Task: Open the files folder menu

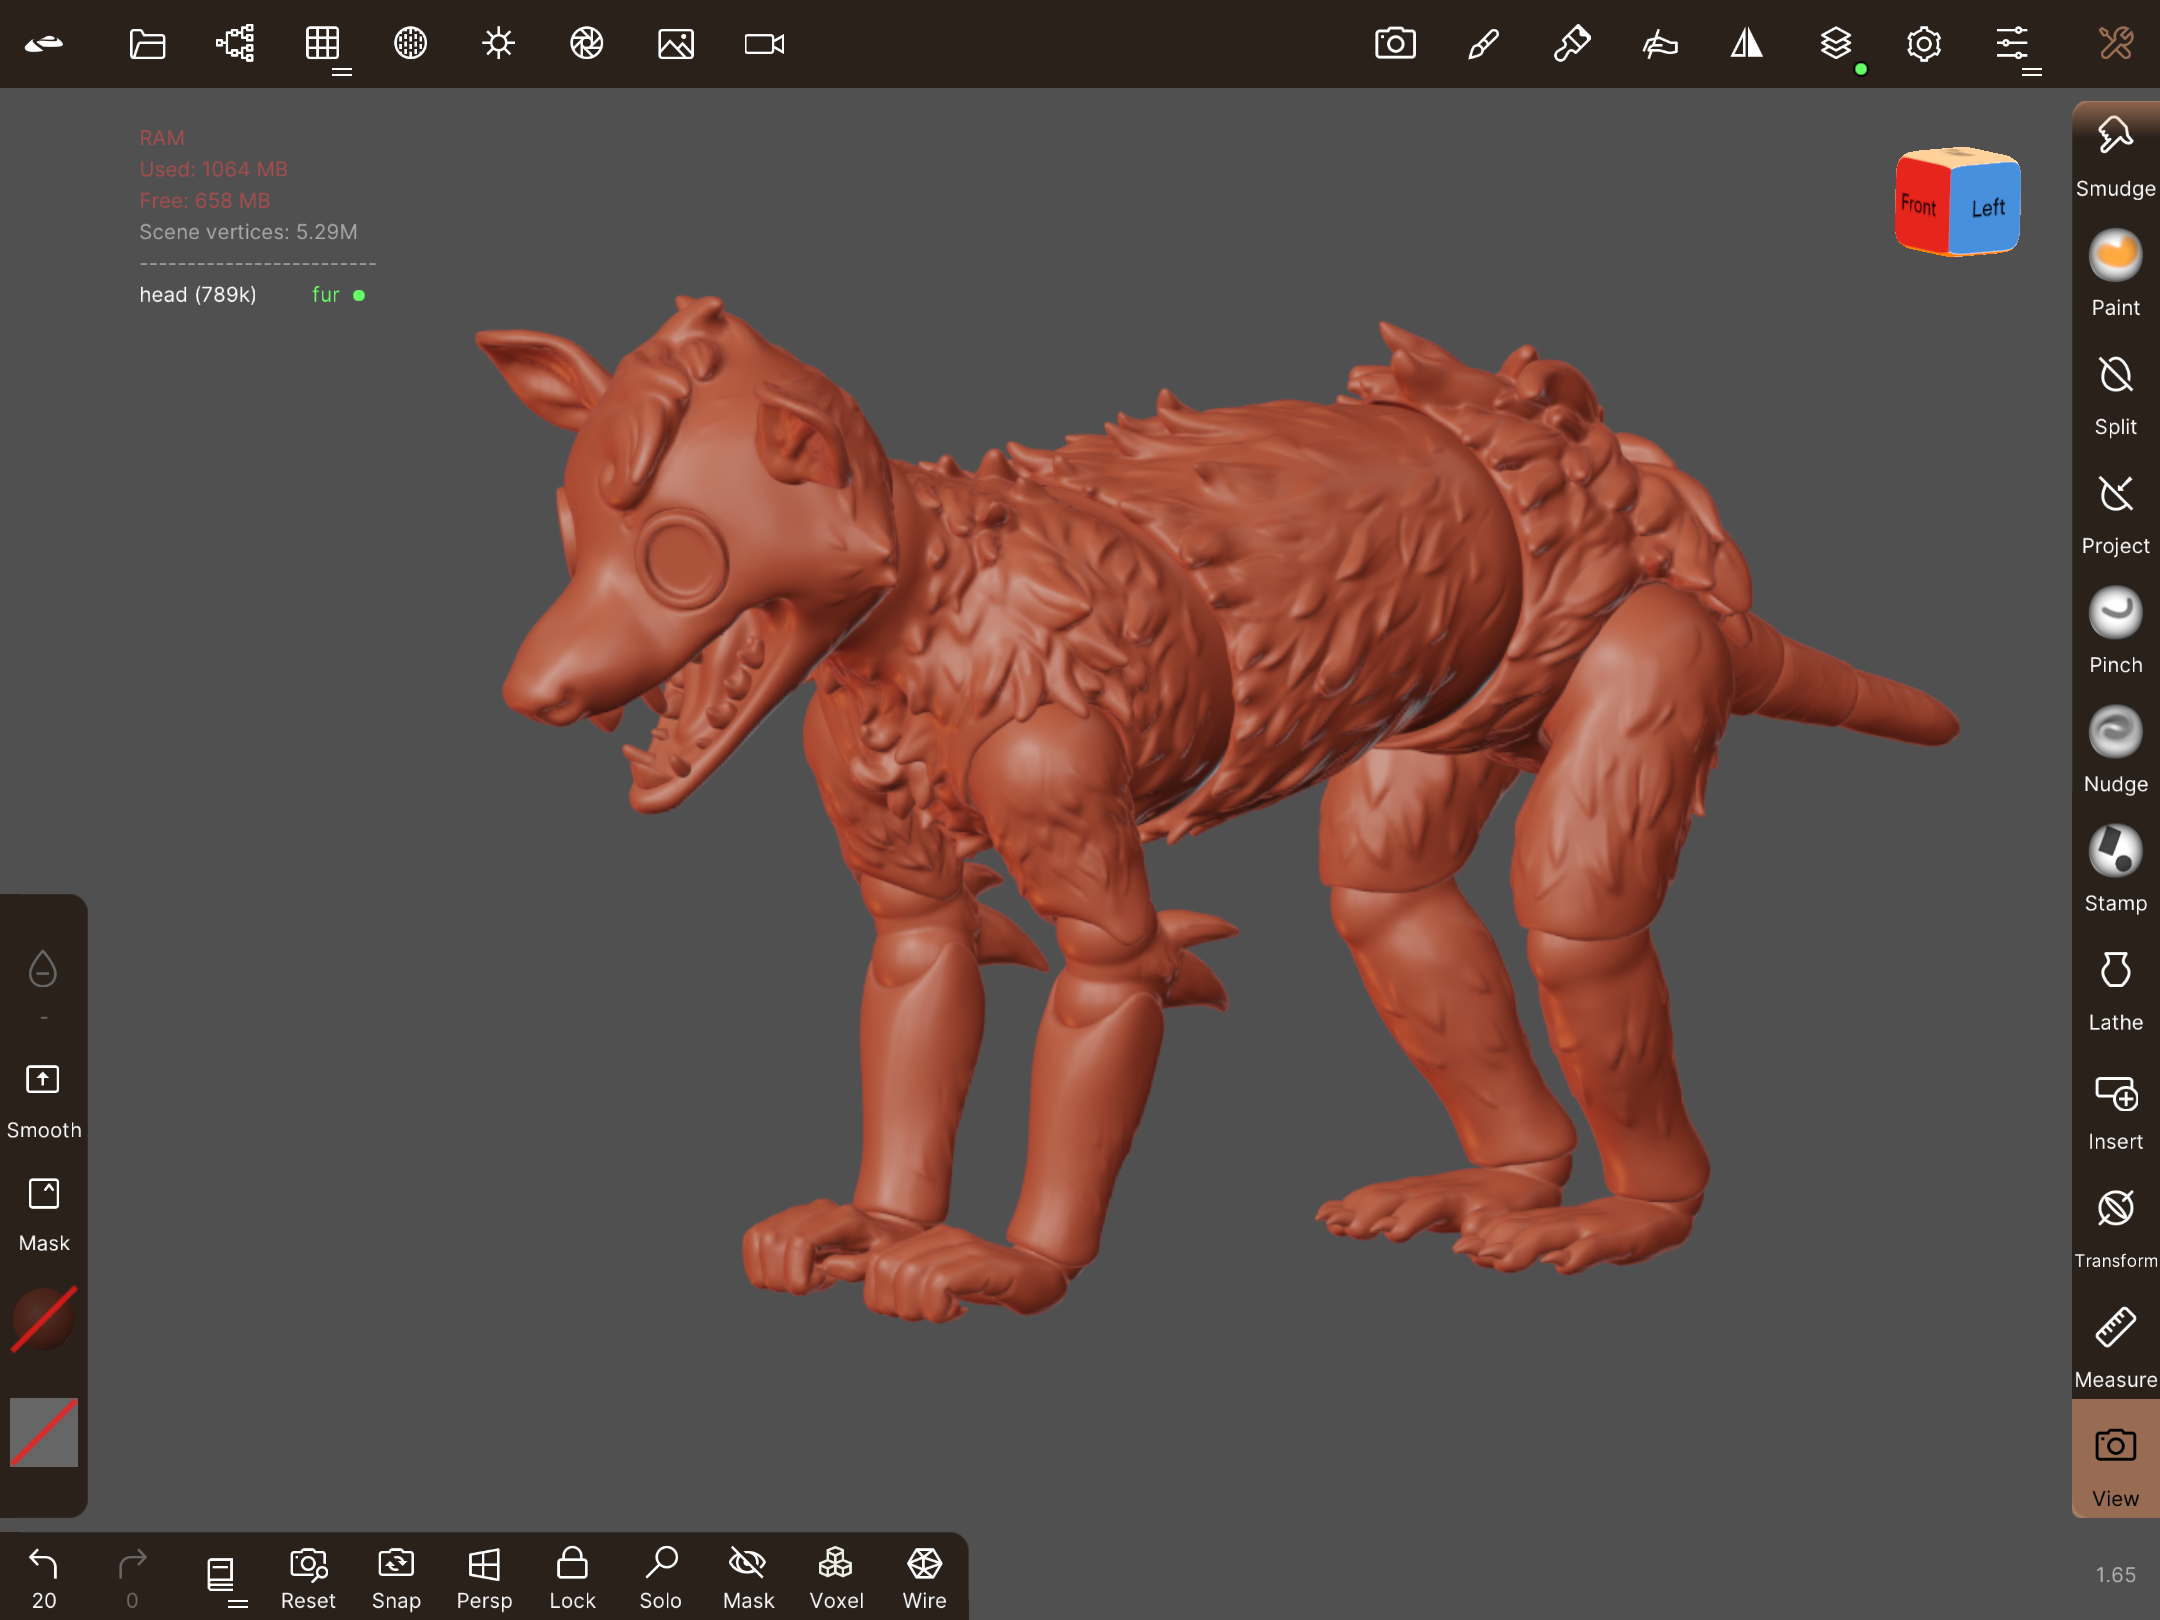Action: 147,44
